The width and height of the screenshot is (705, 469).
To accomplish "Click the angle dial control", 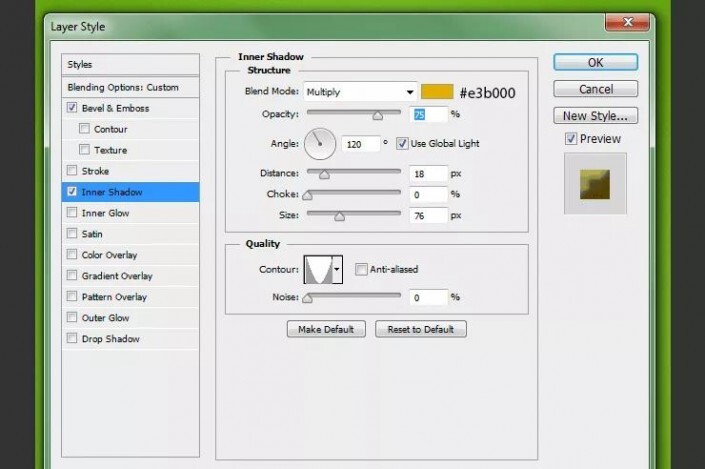I will pos(319,144).
